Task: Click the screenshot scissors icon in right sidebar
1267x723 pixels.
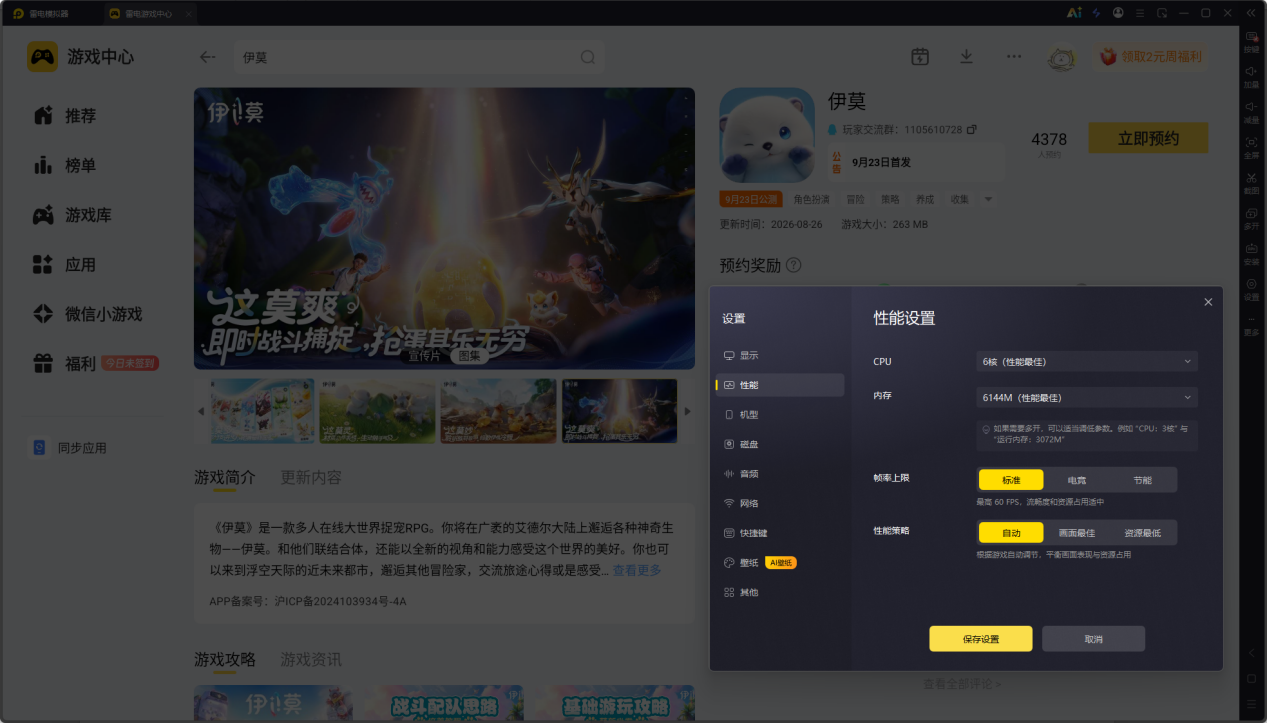Action: pos(1251,178)
